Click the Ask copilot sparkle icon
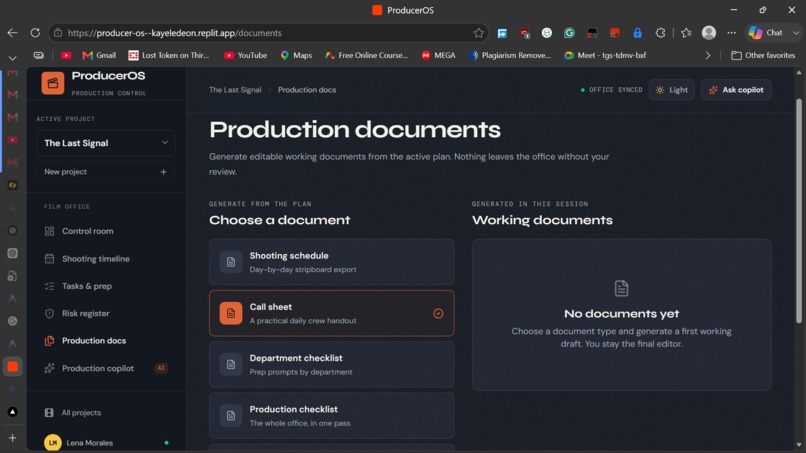Viewport: 806px width, 453px height. [713, 90]
